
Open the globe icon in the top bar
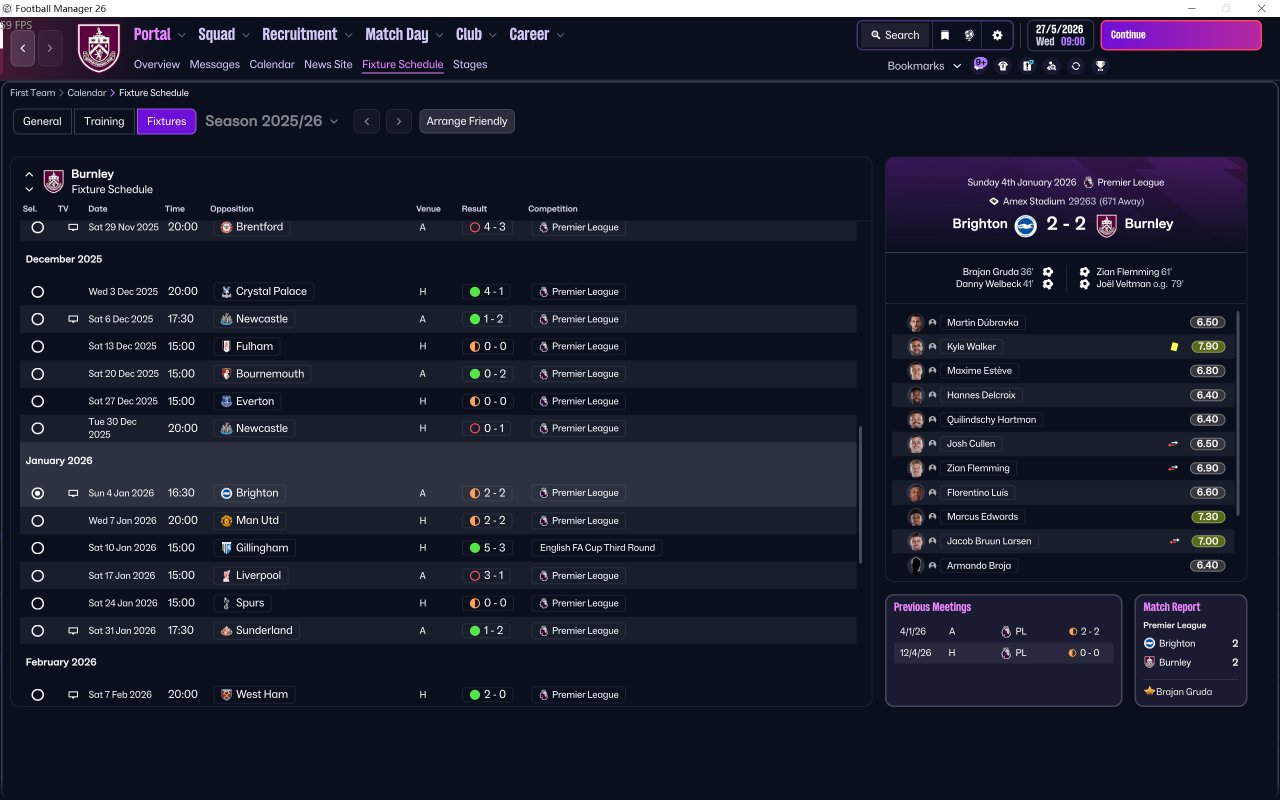click(969, 35)
